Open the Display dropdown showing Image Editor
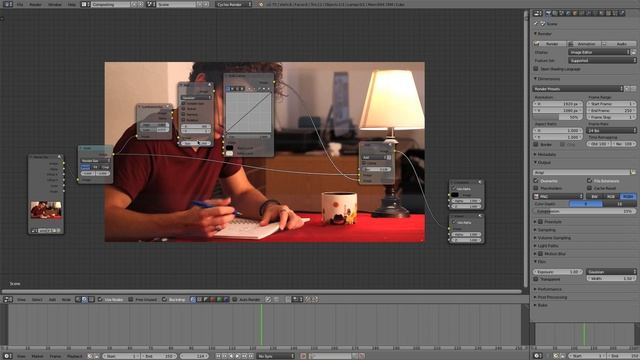Screen dimensions: 640x360 pyautogui.click(x=599, y=52)
